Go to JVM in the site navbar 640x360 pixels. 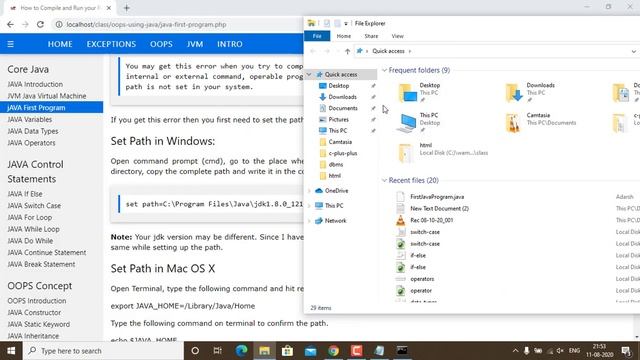pyautogui.click(x=195, y=44)
